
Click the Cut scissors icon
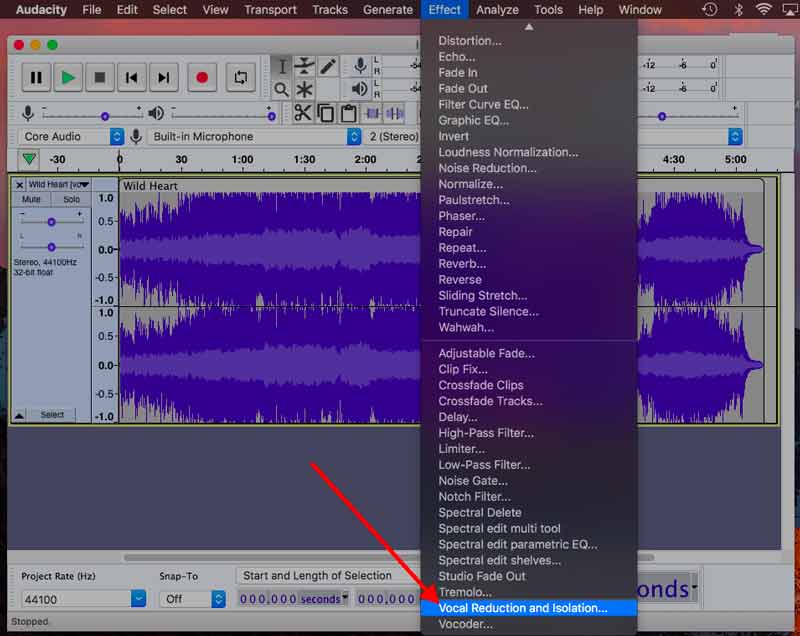pyautogui.click(x=302, y=113)
